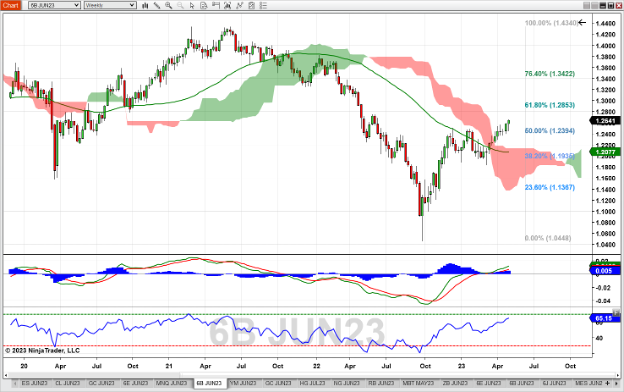Switch to the ES JUN23 tab
The height and width of the screenshot is (392, 624).
[34, 383]
